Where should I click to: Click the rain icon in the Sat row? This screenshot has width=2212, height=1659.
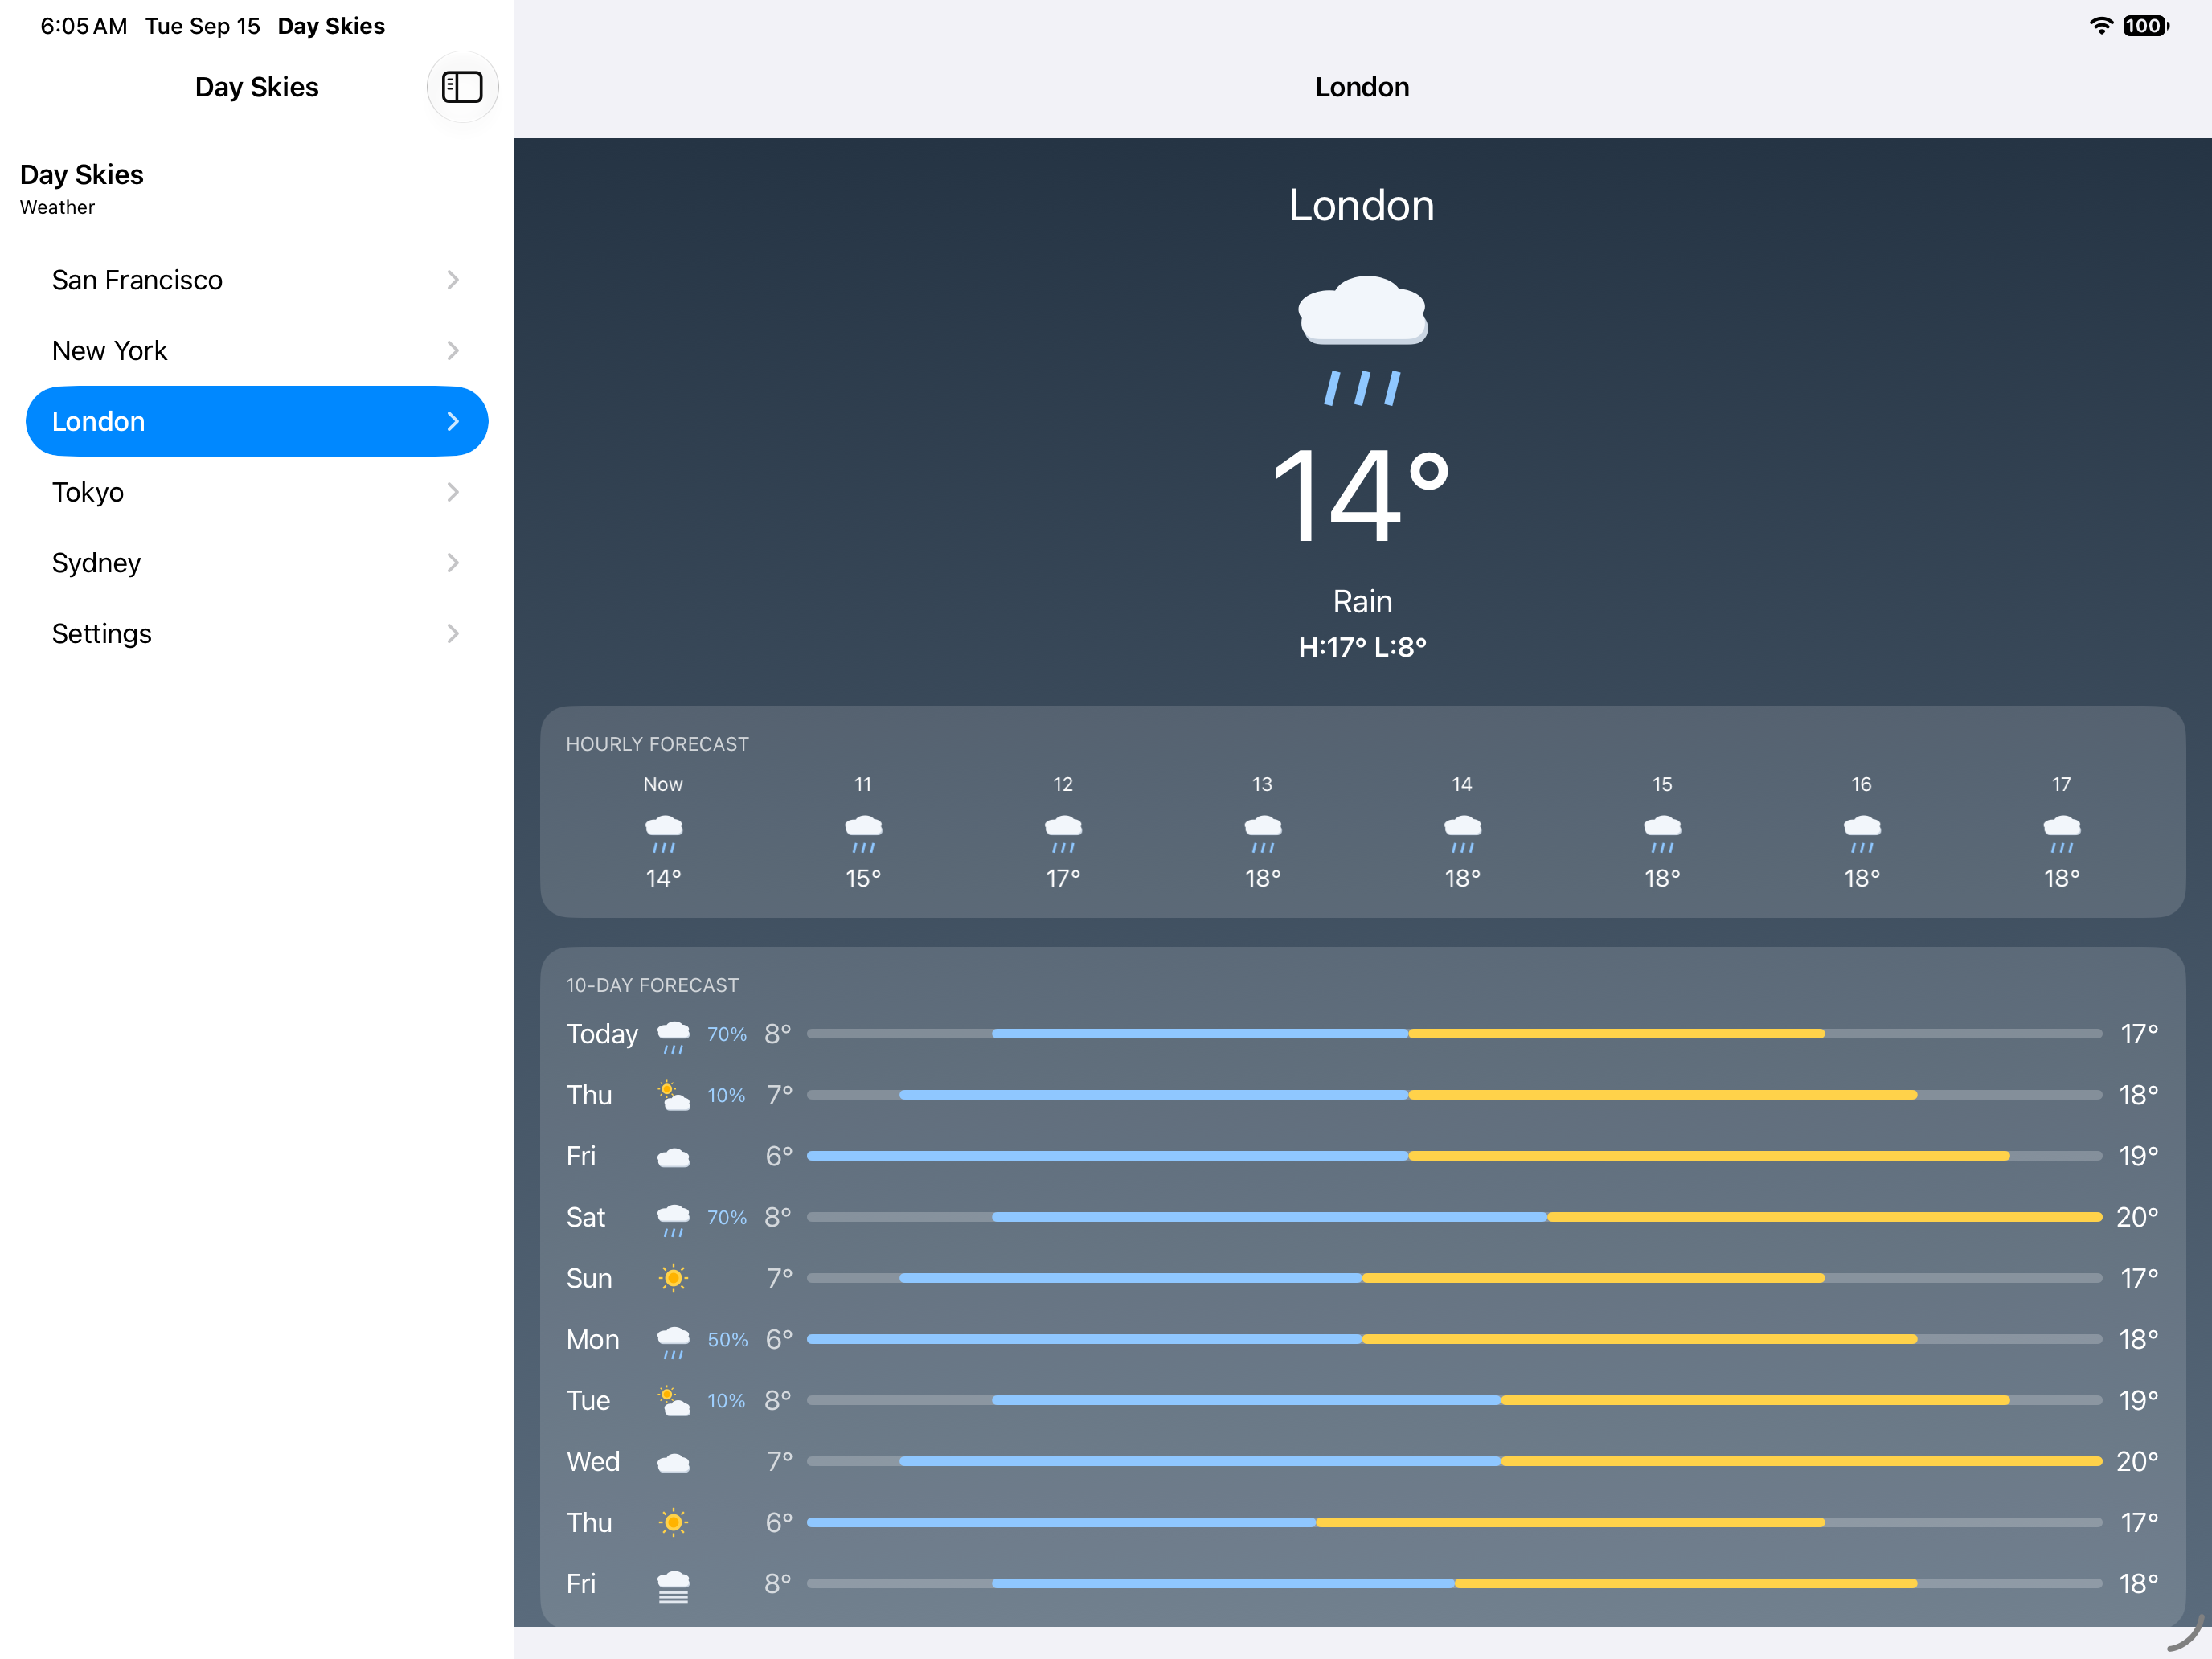coord(673,1220)
